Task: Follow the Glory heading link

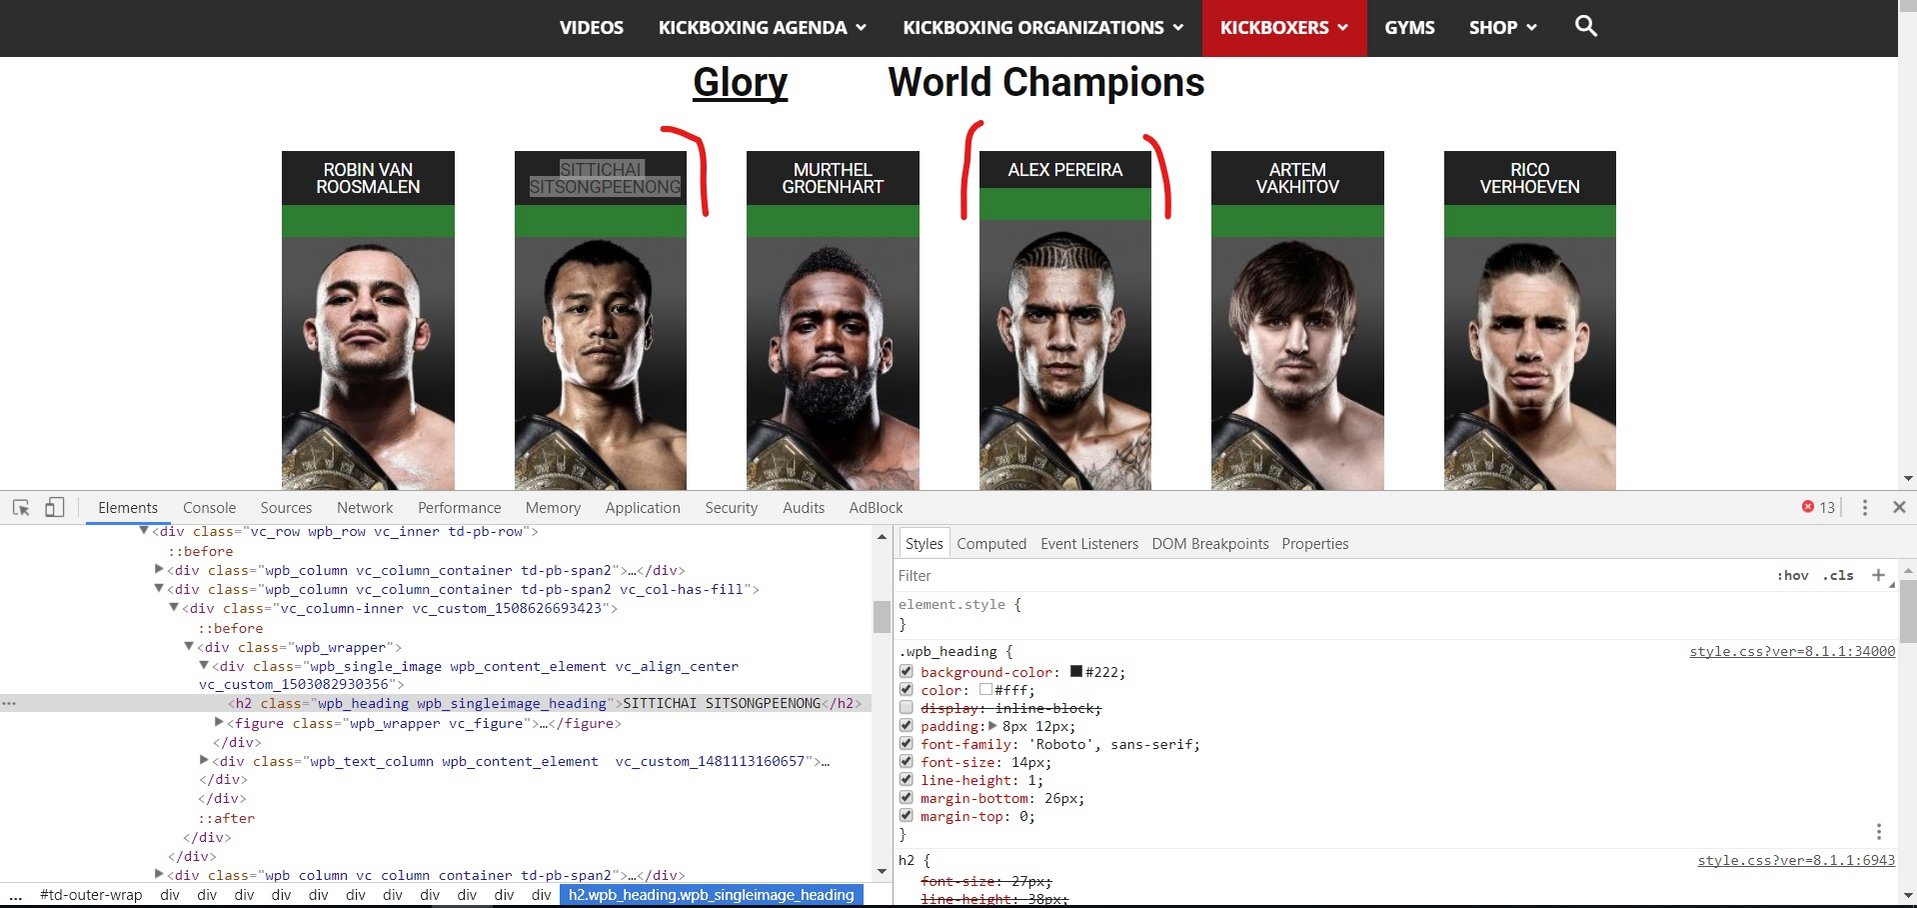Action: tap(740, 82)
